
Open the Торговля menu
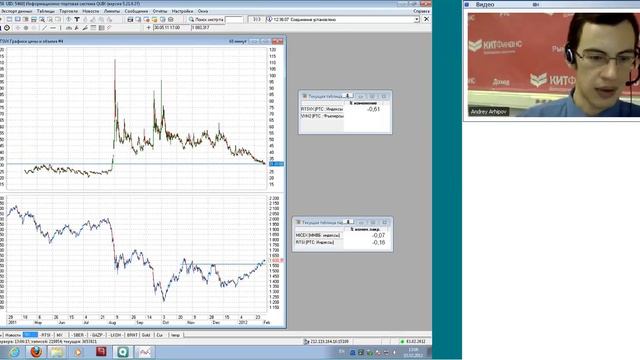click(69, 11)
